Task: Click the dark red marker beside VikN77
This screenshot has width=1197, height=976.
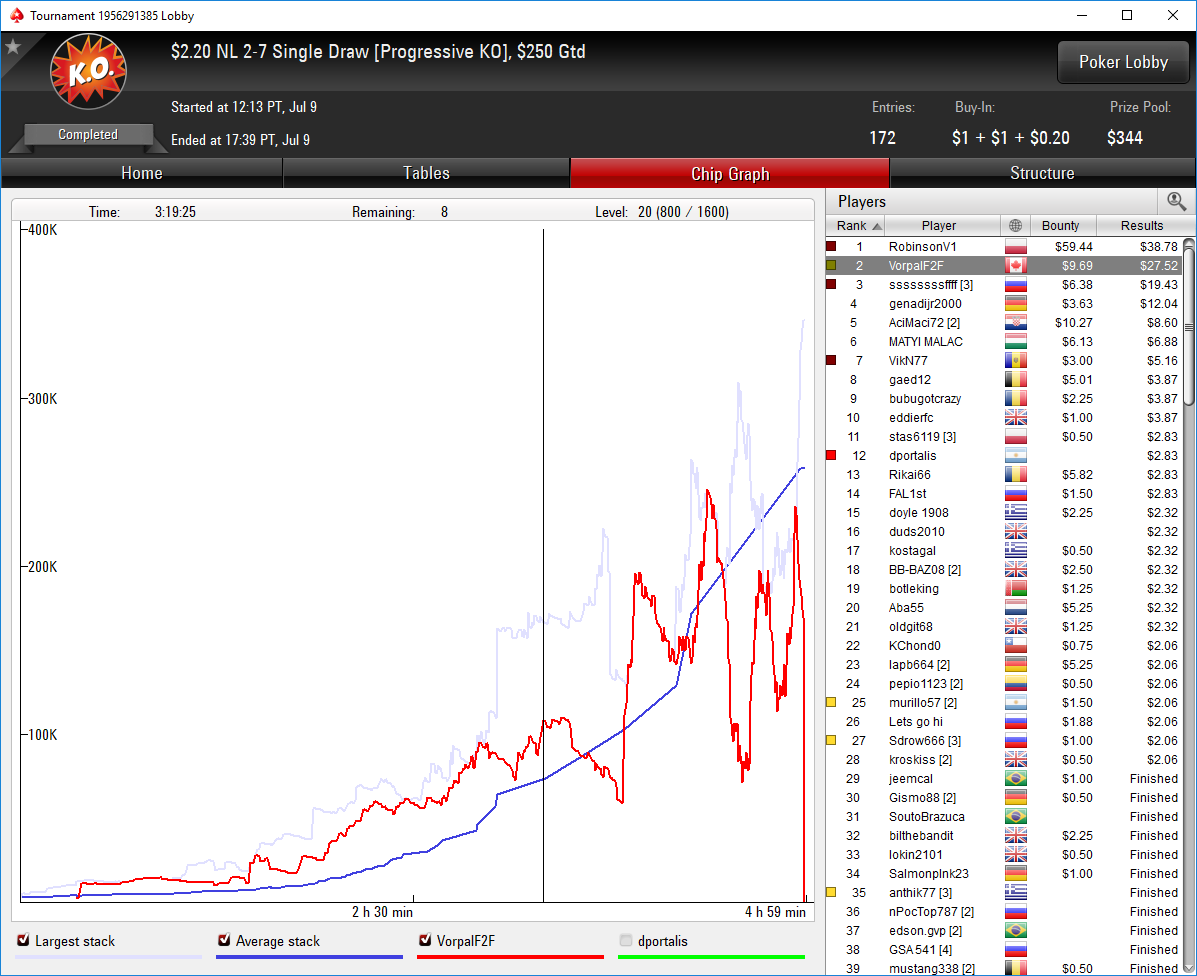Action: [831, 360]
